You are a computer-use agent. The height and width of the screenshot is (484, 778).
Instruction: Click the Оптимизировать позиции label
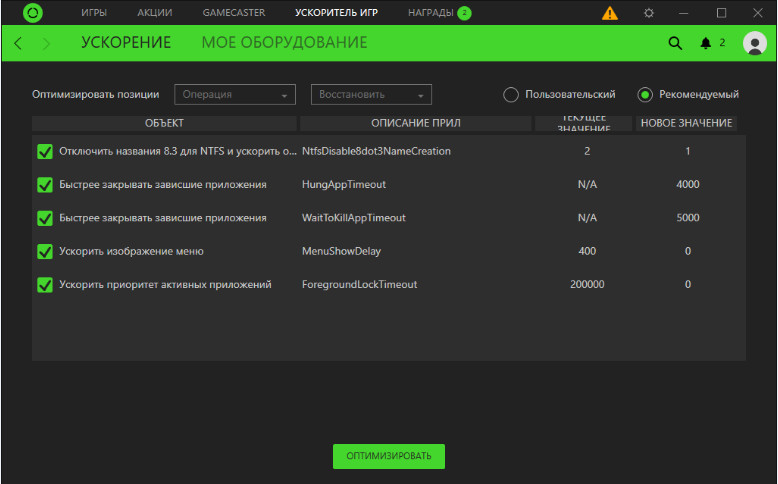tap(96, 94)
